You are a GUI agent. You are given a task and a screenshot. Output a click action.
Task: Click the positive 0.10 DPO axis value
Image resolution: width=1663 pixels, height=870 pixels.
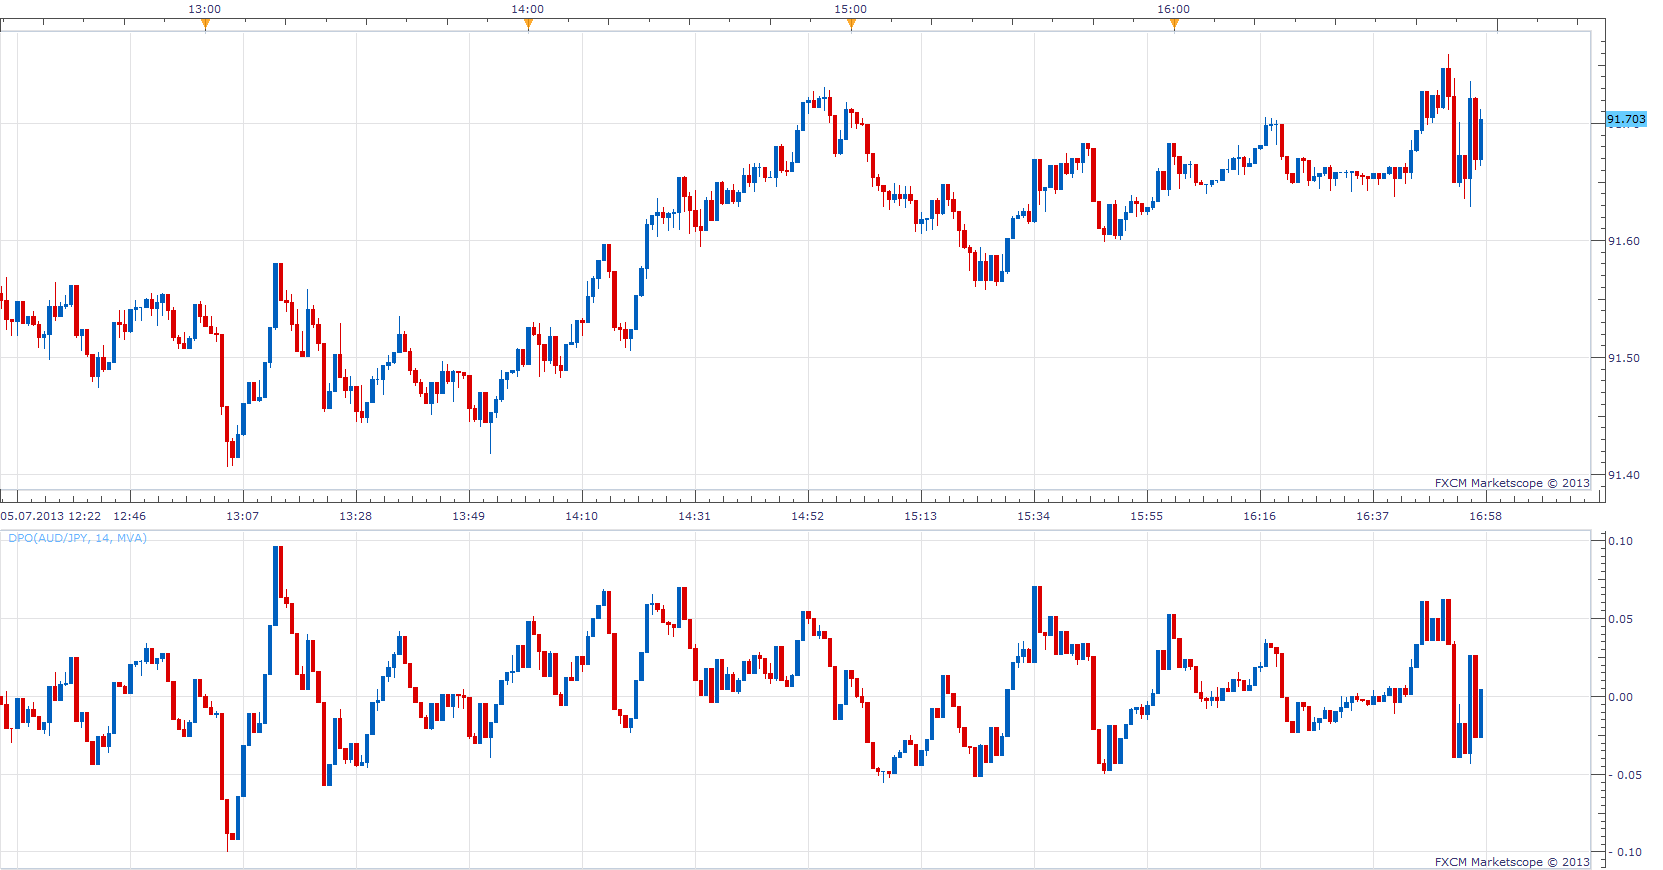coord(1620,541)
